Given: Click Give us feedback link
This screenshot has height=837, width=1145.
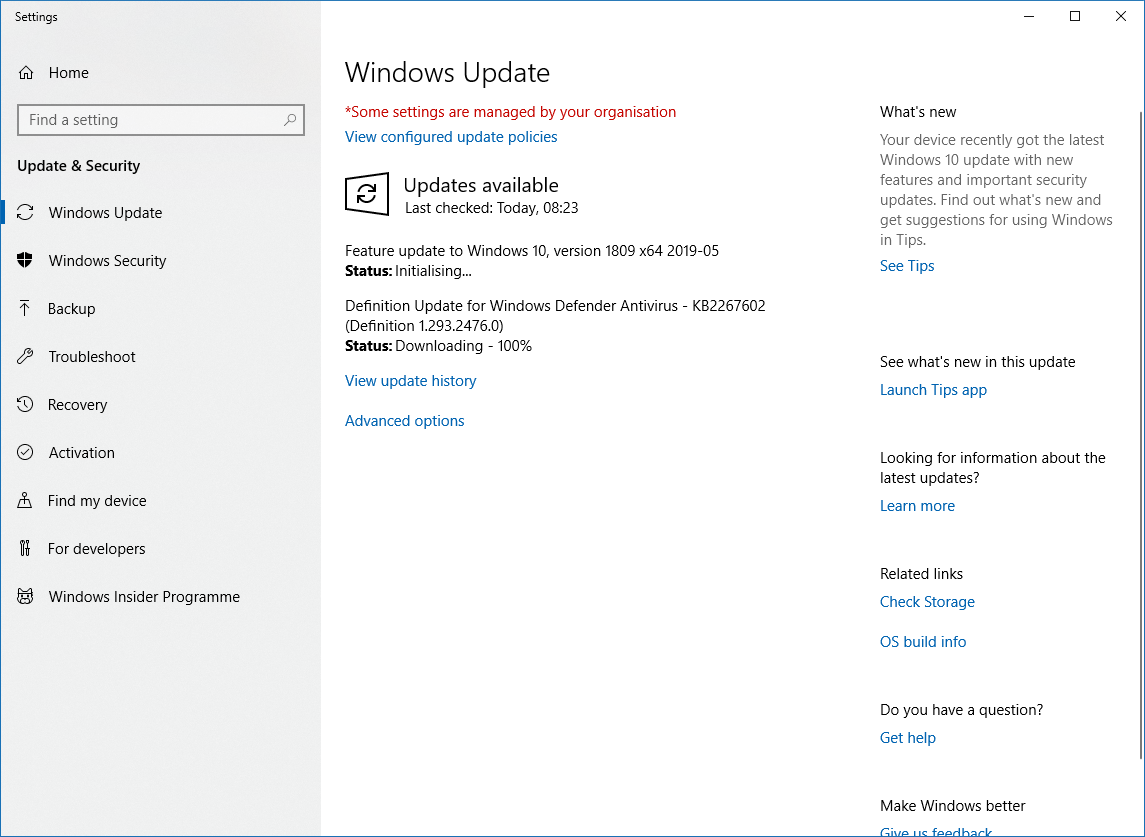Looking at the screenshot, I should pyautogui.click(x=935, y=832).
